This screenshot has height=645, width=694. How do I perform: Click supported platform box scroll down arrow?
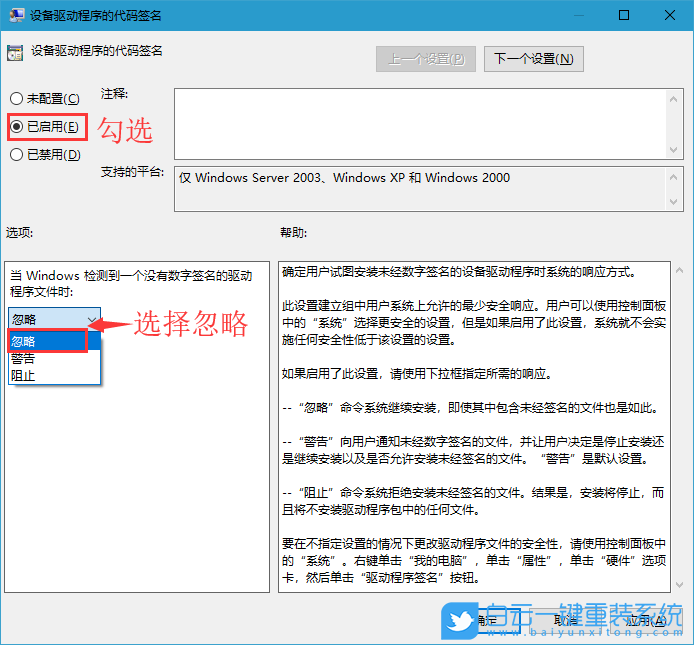tap(674, 202)
